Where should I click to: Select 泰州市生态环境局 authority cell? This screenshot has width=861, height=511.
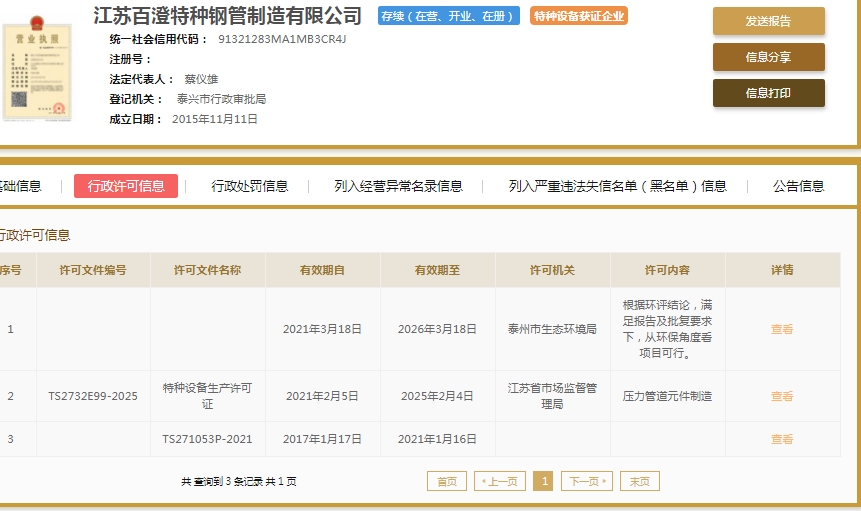click(x=552, y=329)
